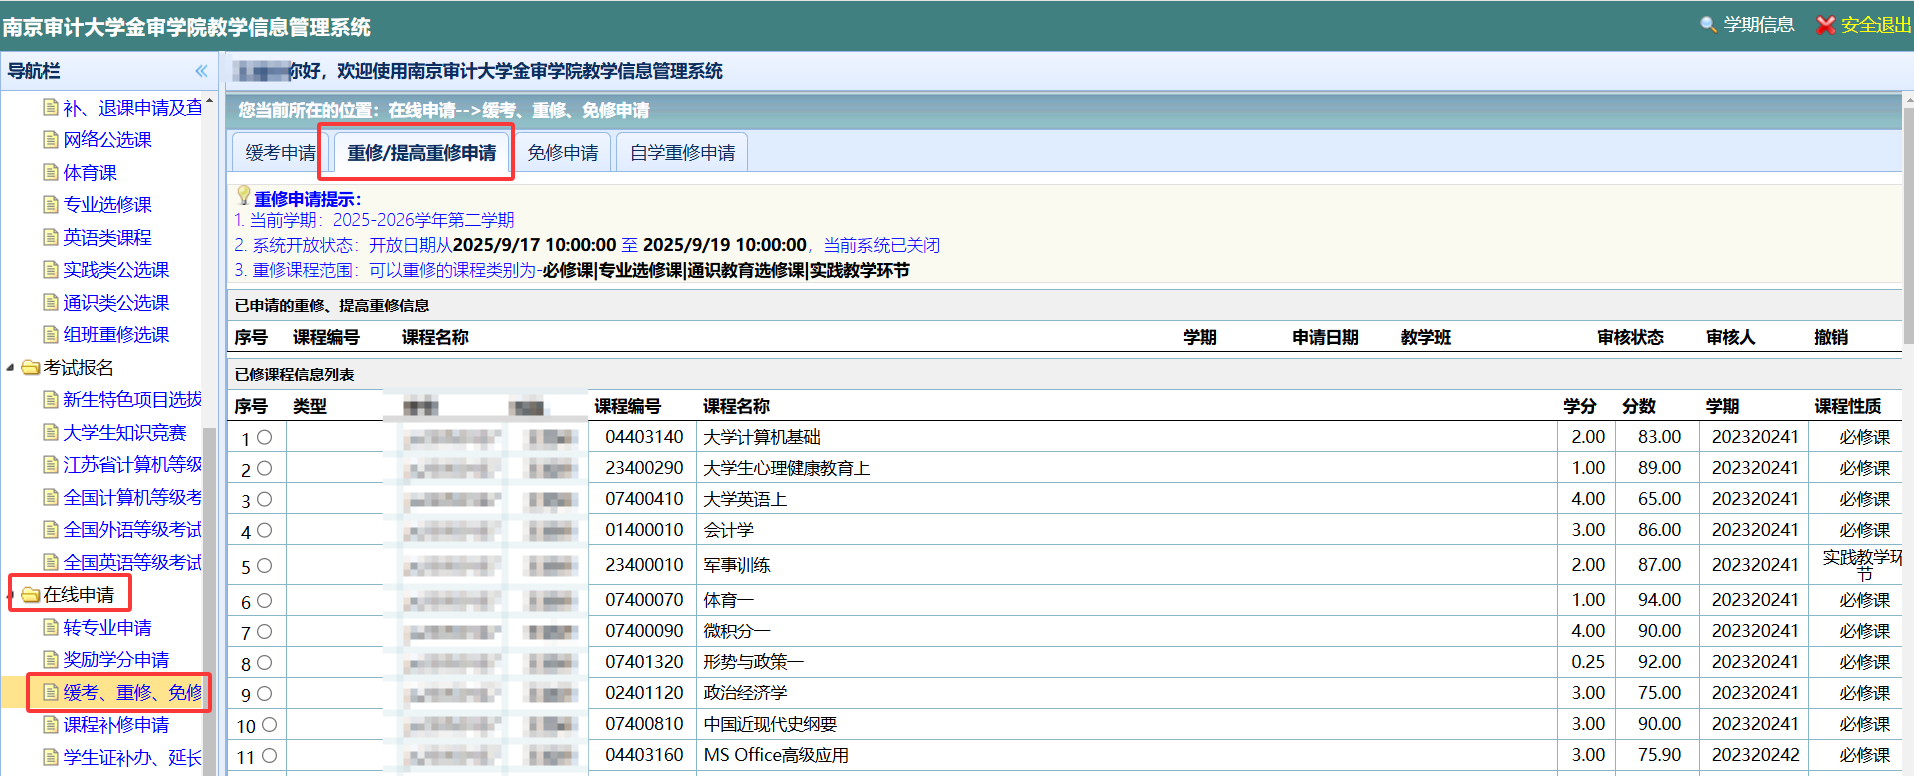Viewport: 1914px width, 776px height.
Task: Click the red X 安全退出 icon
Action: click(x=1825, y=25)
